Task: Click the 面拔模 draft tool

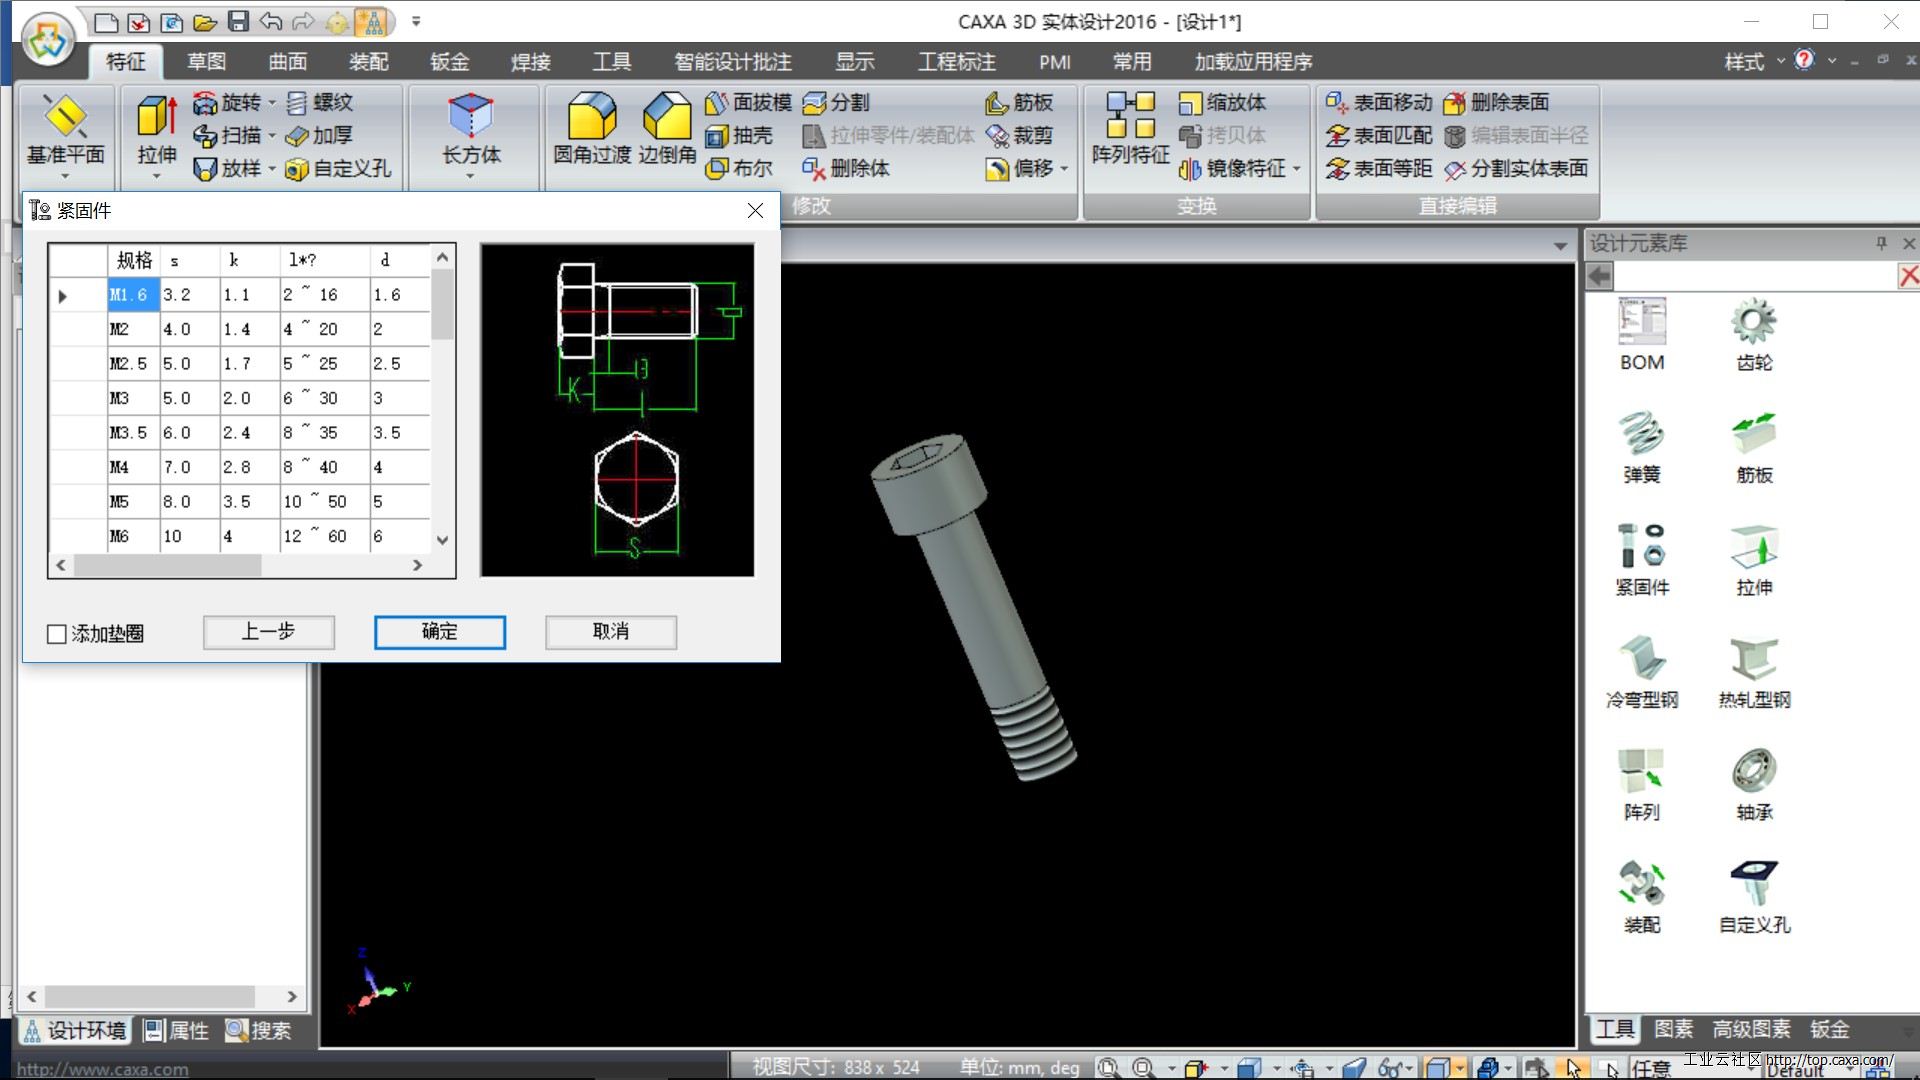Action: coord(748,102)
